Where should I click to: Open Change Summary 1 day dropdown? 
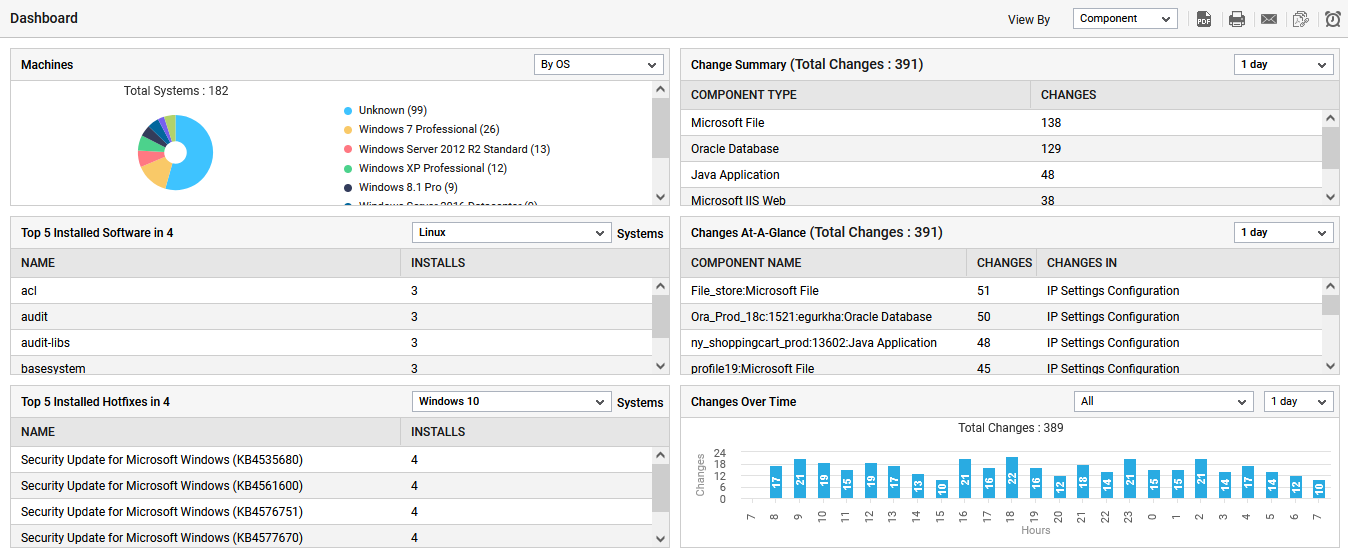[1284, 64]
